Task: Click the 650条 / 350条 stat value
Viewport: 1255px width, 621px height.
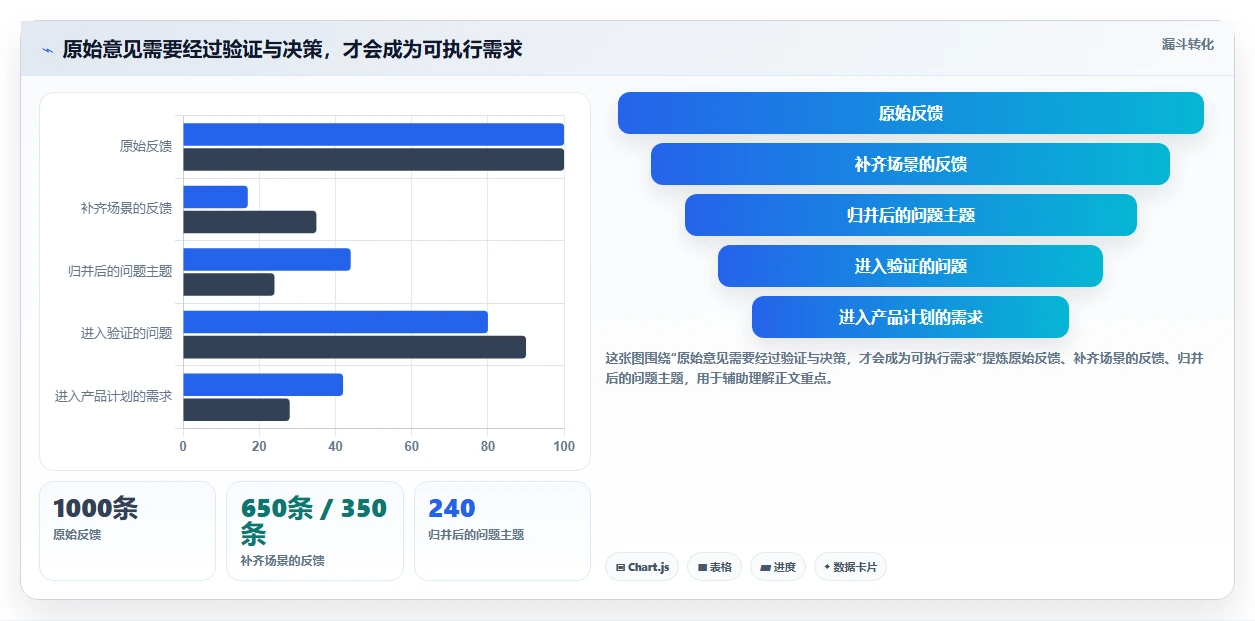Action: click(314, 520)
